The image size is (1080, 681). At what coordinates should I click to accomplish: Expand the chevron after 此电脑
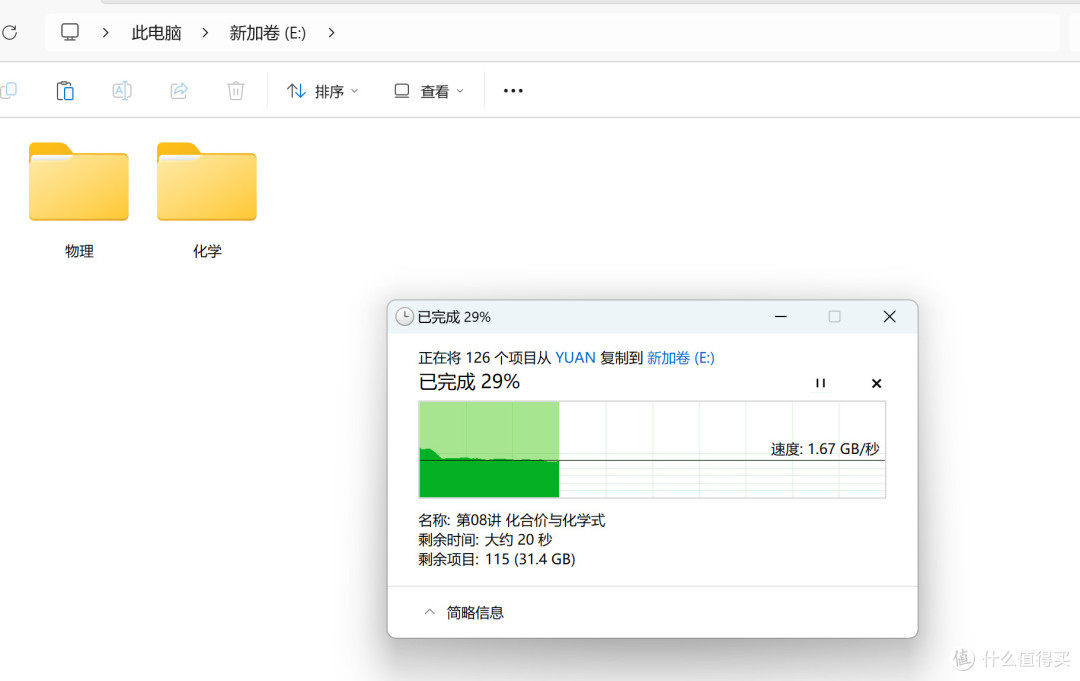pyautogui.click(x=205, y=32)
